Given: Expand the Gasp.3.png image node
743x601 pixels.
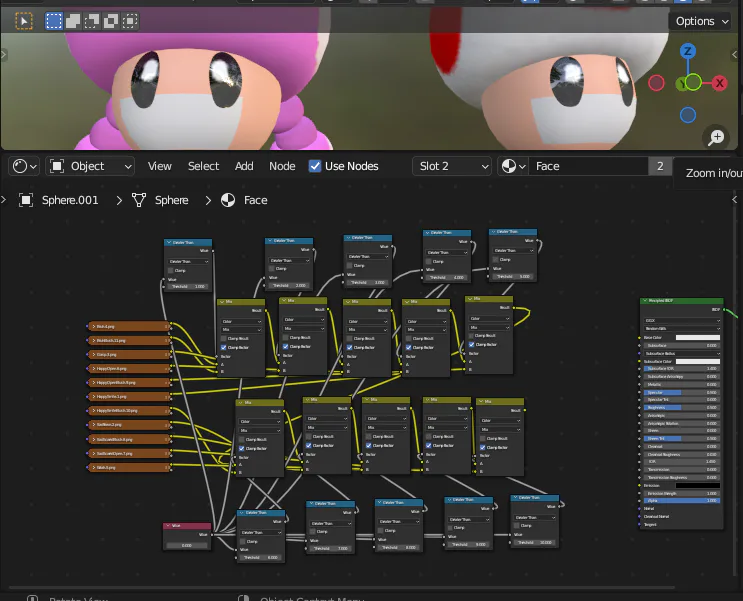Looking at the screenshot, I should [94, 355].
